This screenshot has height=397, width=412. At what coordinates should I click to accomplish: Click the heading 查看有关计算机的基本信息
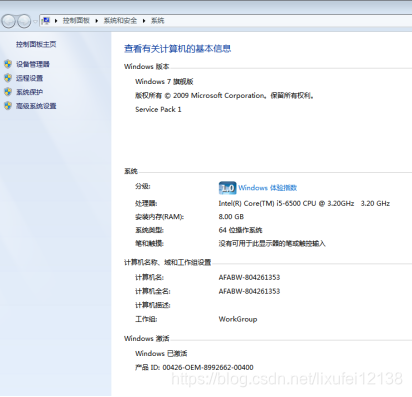coord(178,49)
